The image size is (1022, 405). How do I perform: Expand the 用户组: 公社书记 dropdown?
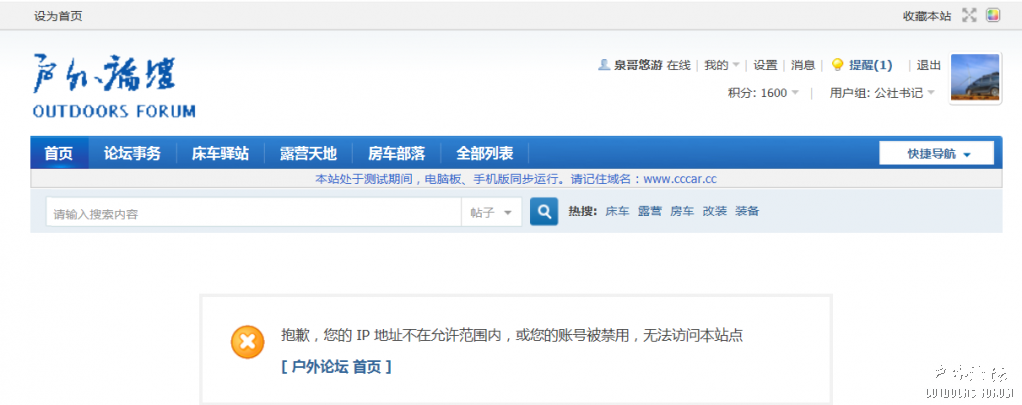point(882,93)
